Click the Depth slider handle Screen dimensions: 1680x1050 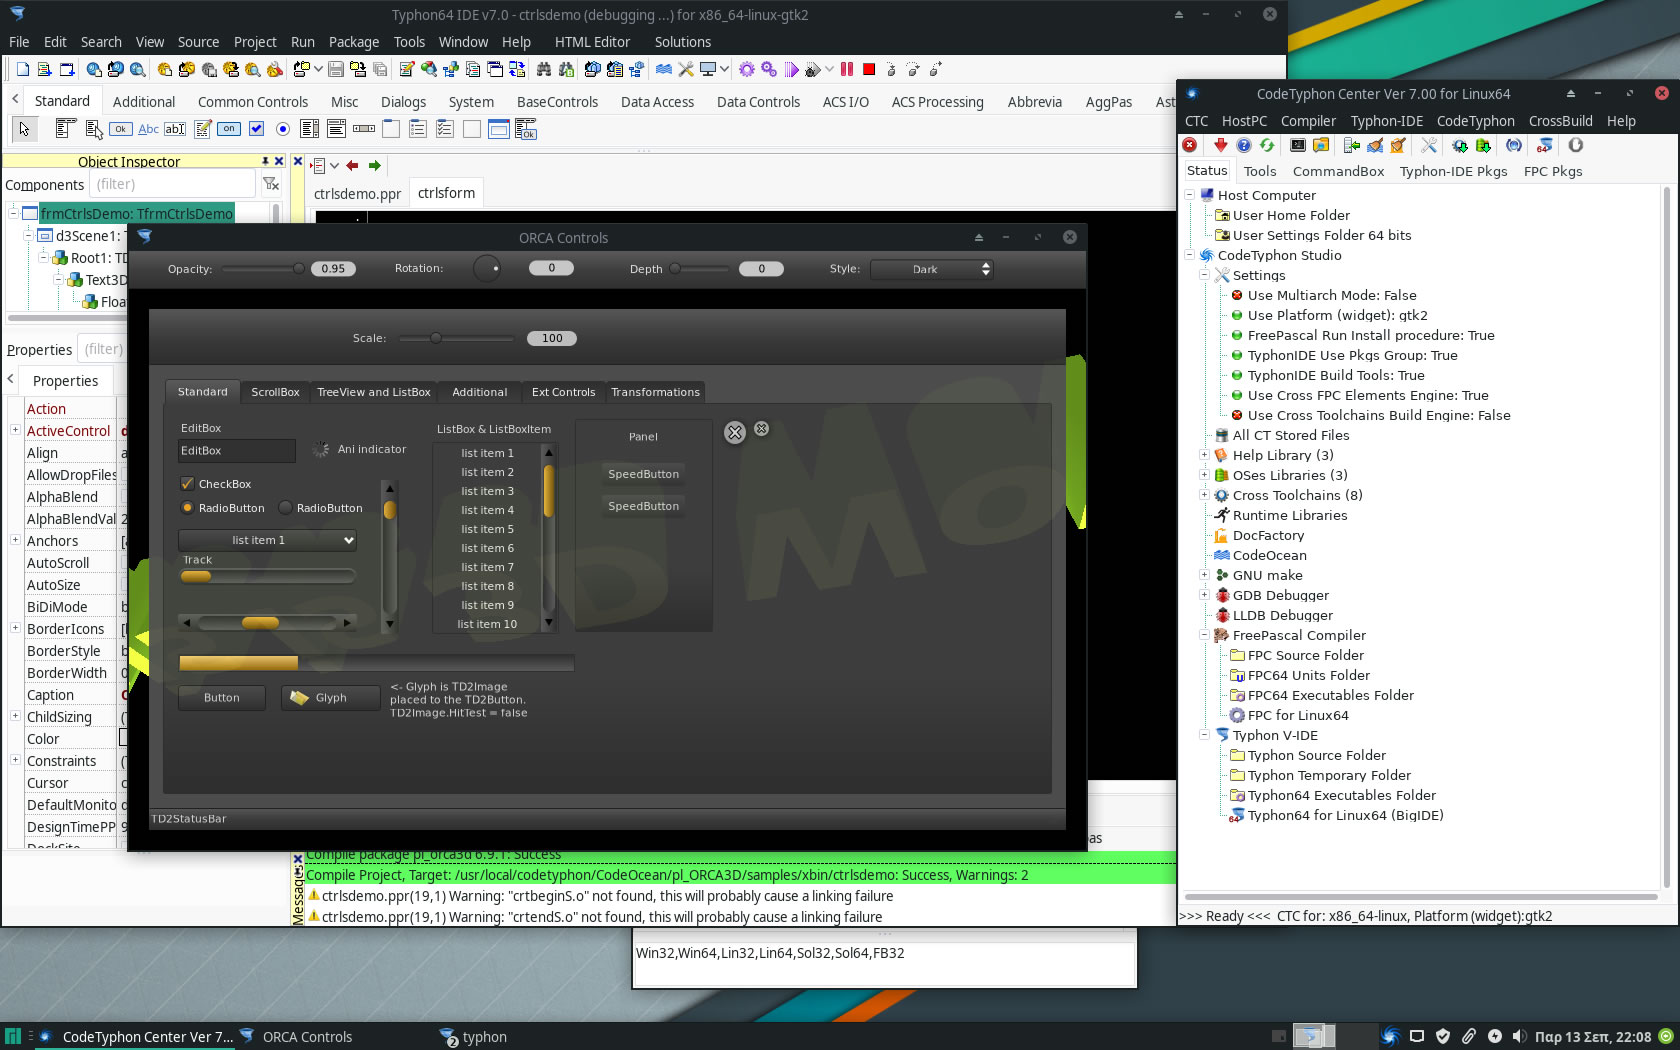click(675, 269)
